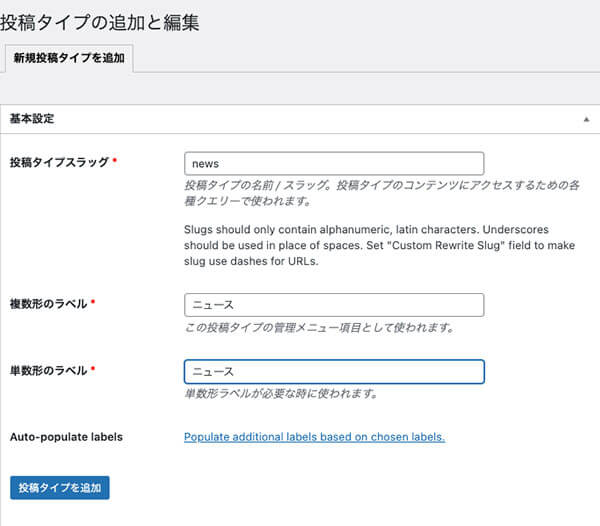Screen dimensions: 600x526
Task: Click into the 複数形のラベル text field
Action: coord(334,305)
